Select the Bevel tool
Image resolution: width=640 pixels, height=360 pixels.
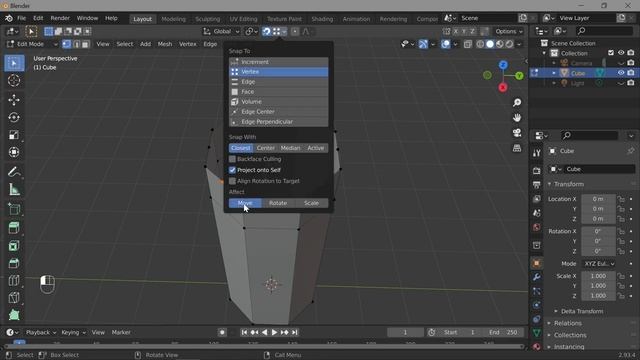[x=14, y=263]
